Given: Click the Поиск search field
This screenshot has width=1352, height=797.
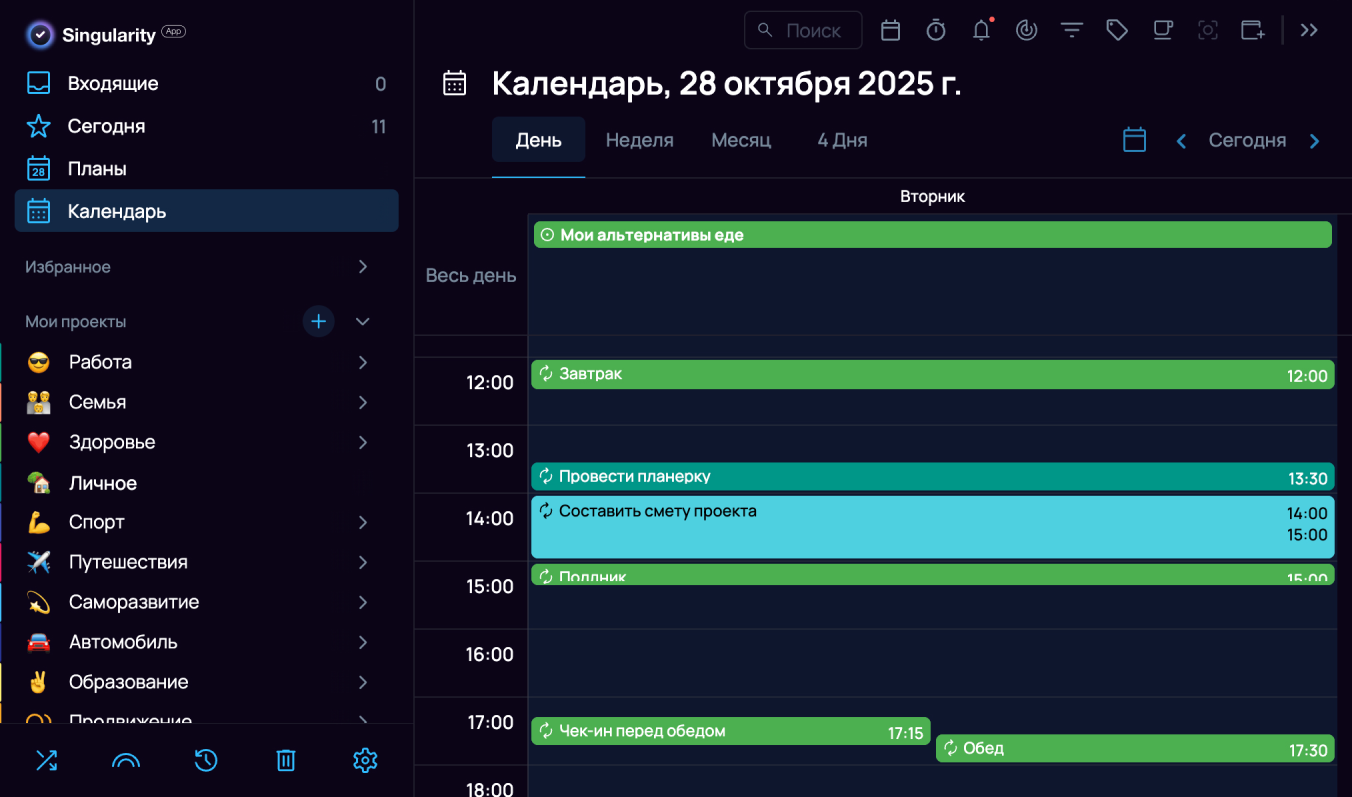Looking at the screenshot, I should [x=803, y=30].
